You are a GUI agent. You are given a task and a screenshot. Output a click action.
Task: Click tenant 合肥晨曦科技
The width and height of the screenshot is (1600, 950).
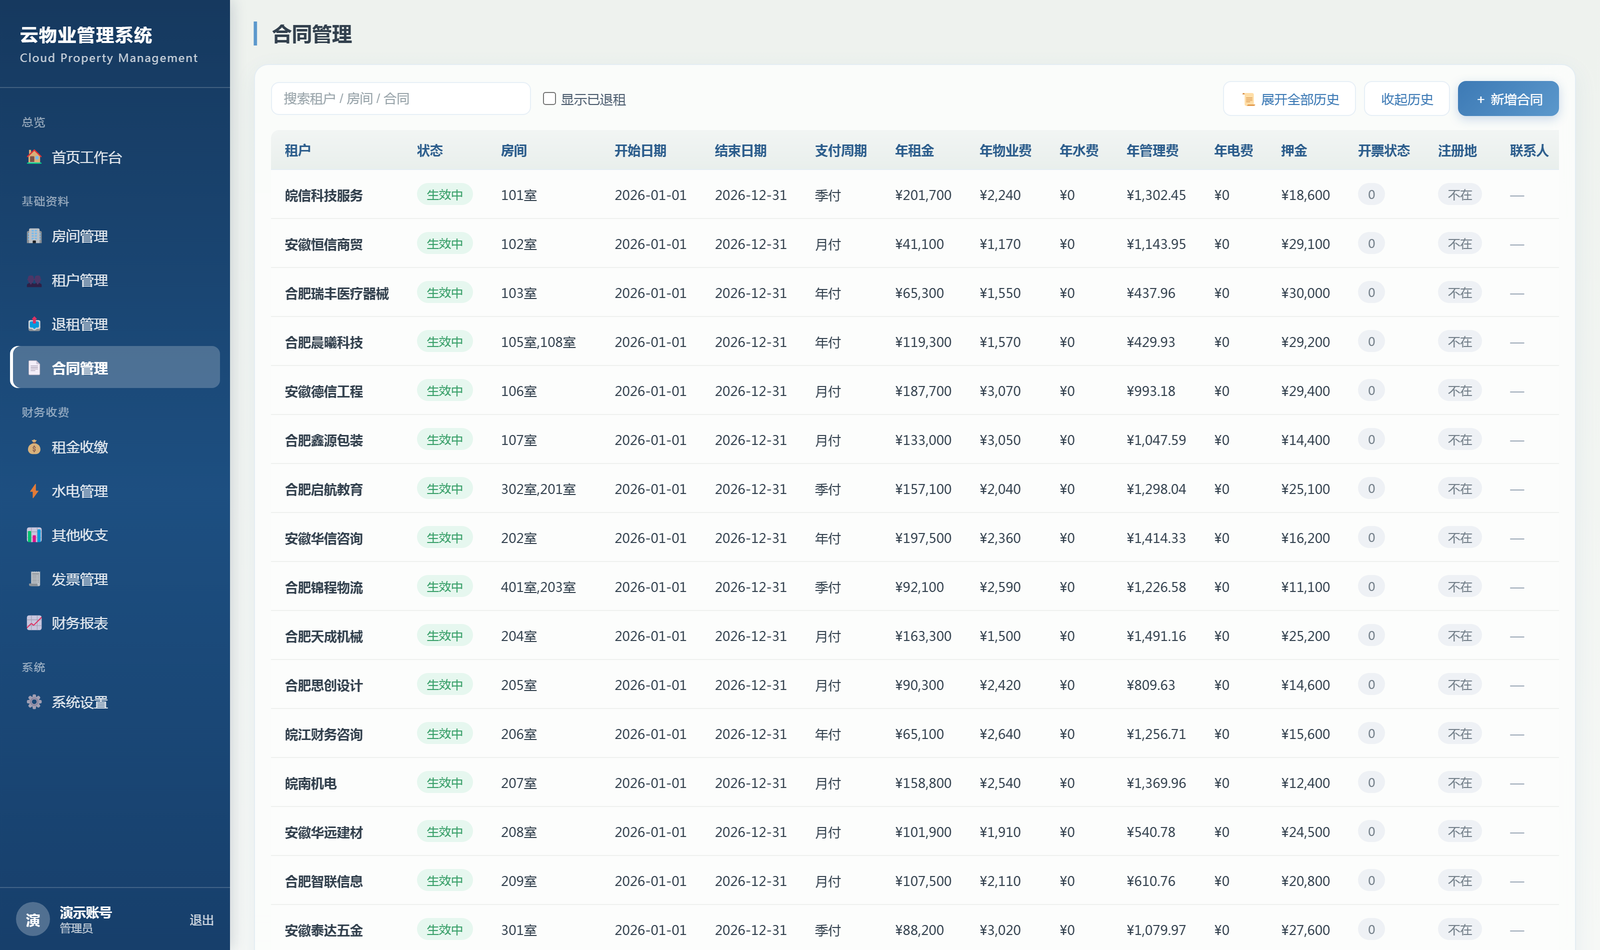pos(324,343)
